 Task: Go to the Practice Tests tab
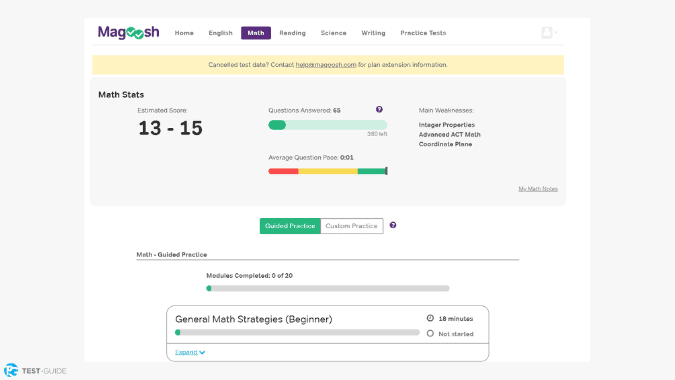(x=423, y=33)
